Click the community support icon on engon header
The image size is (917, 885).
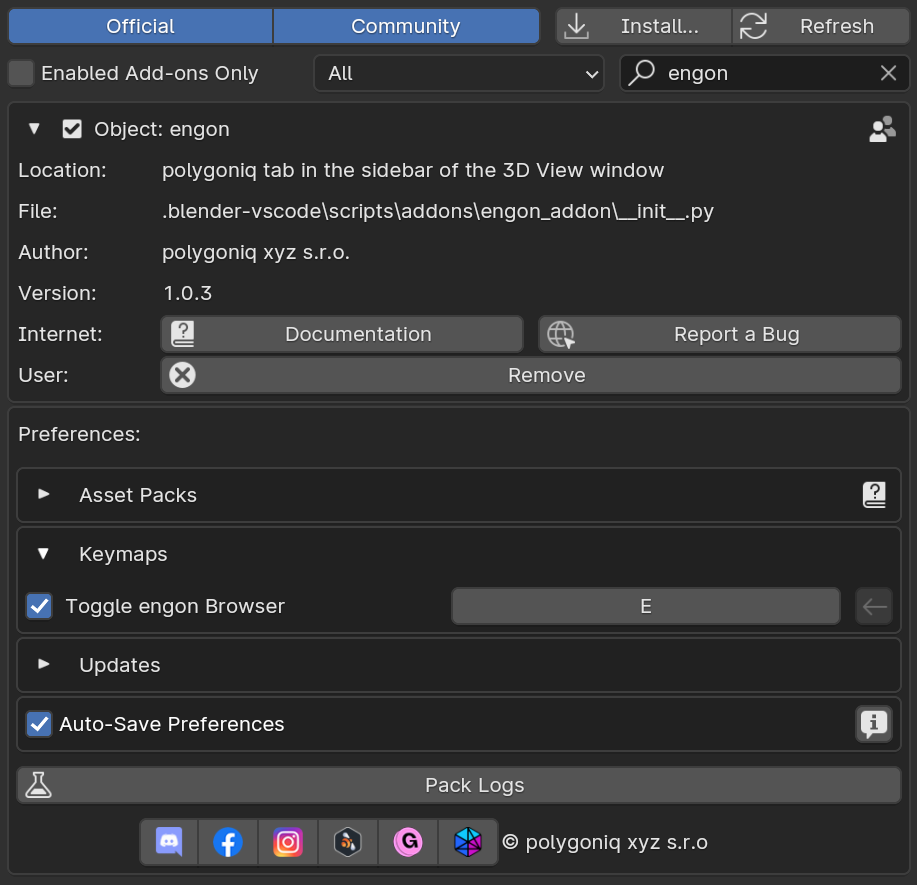click(881, 129)
